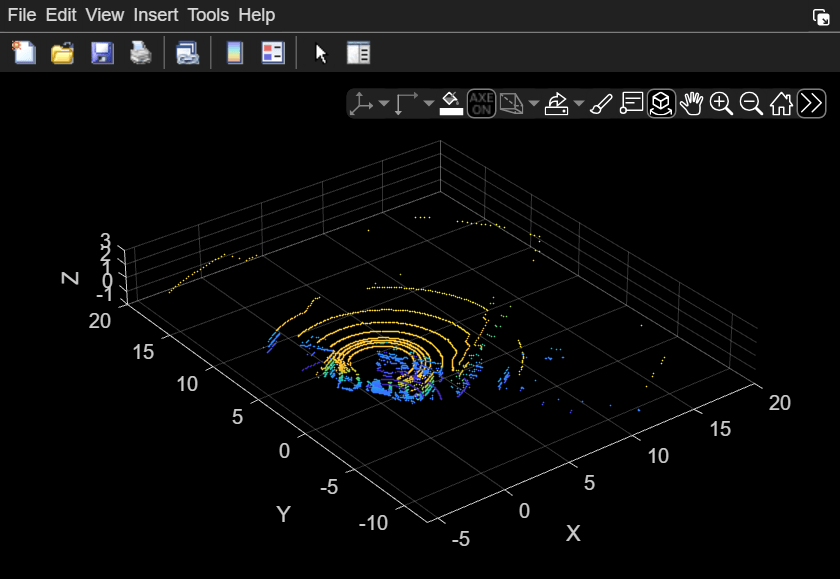Click the background color fill bucket
The height and width of the screenshot is (579, 840).
(451, 103)
